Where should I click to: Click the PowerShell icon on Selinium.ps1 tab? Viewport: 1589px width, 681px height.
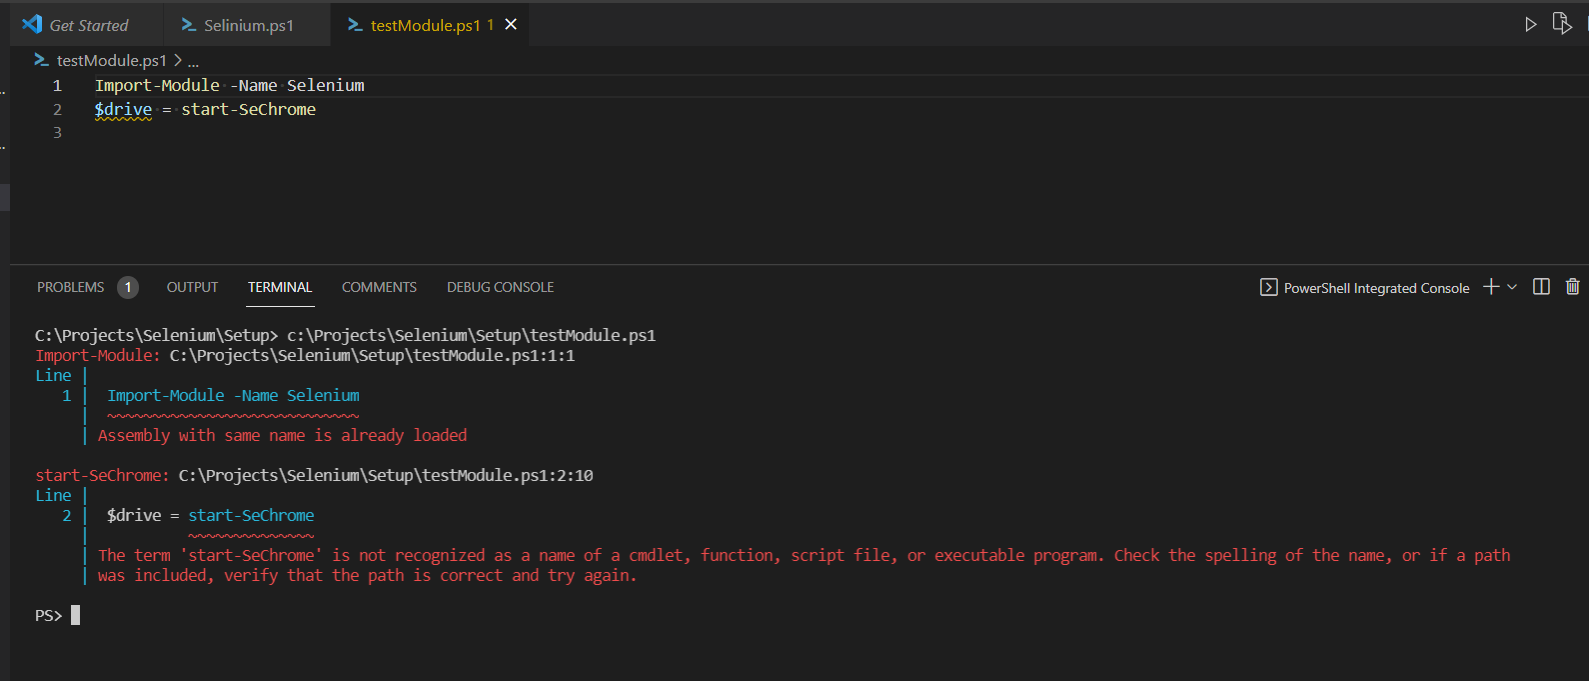[188, 25]
